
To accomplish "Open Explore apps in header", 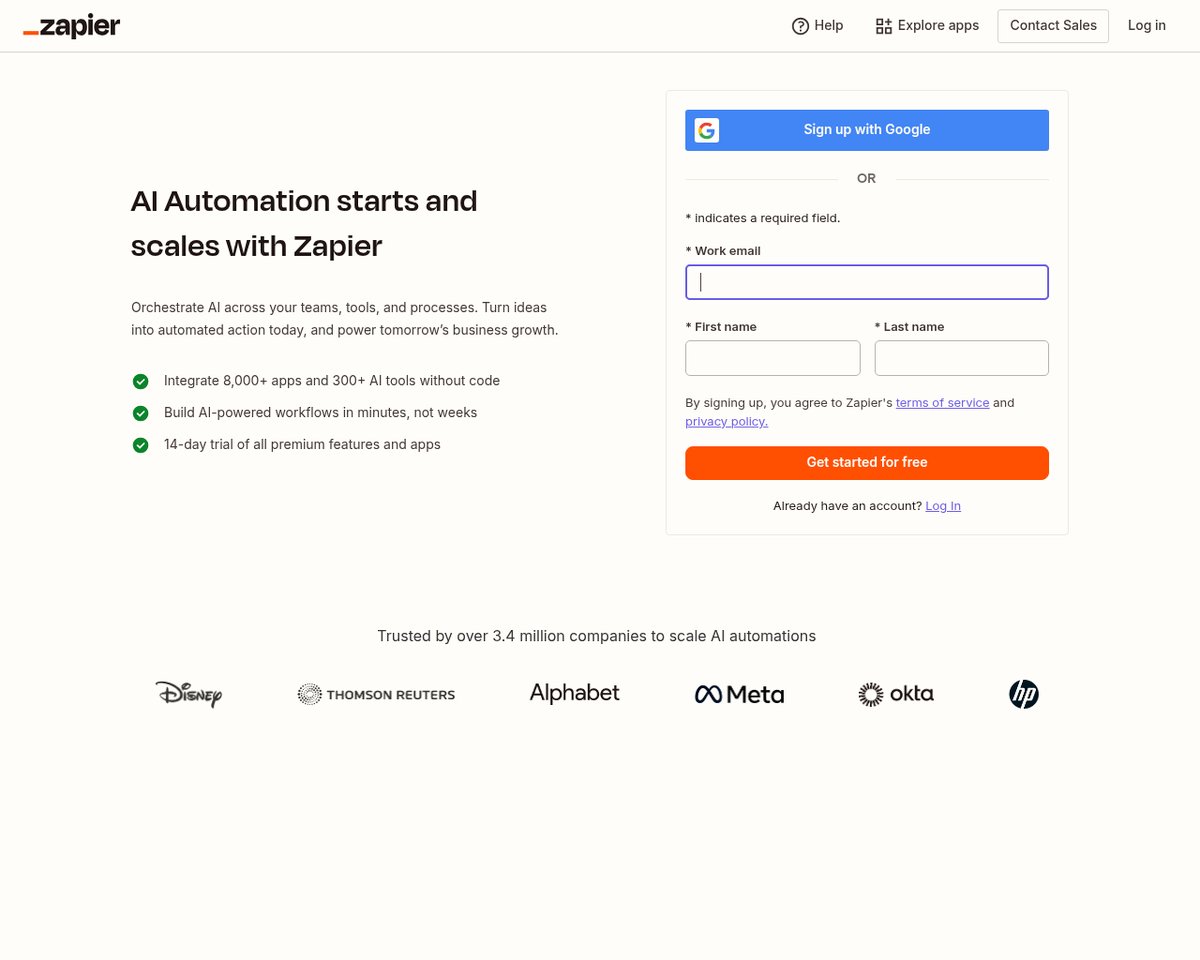I will point(927,26).
